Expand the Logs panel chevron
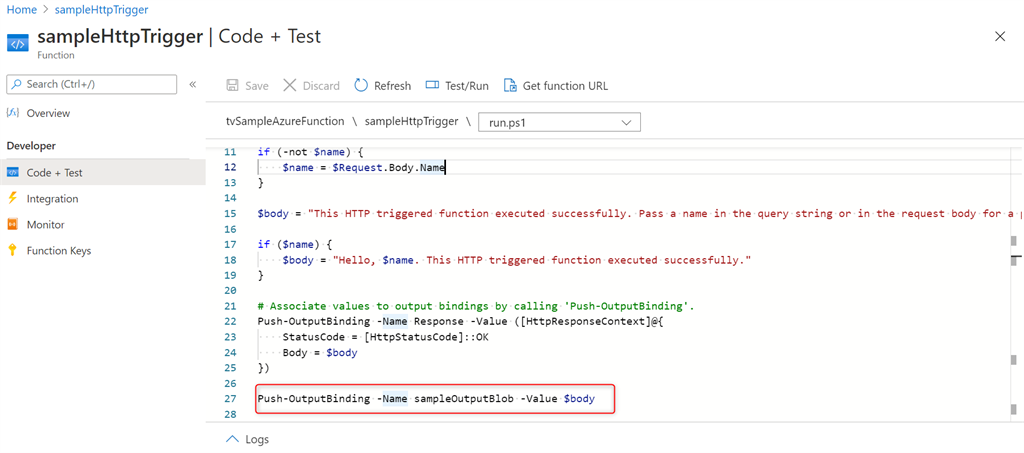Viewport: 1024px width, 453px height. (232, 439)
